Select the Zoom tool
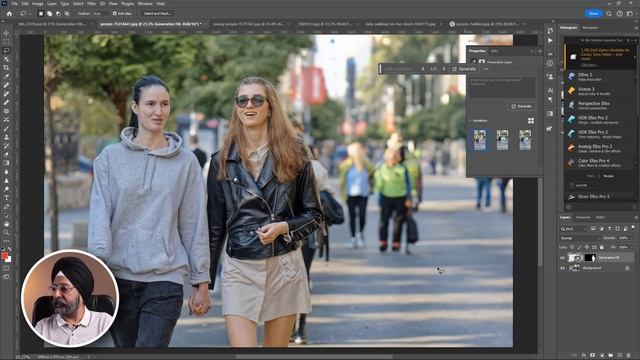Image resolution: width=640 pixels, height=360 pixels. coord(6,232)
